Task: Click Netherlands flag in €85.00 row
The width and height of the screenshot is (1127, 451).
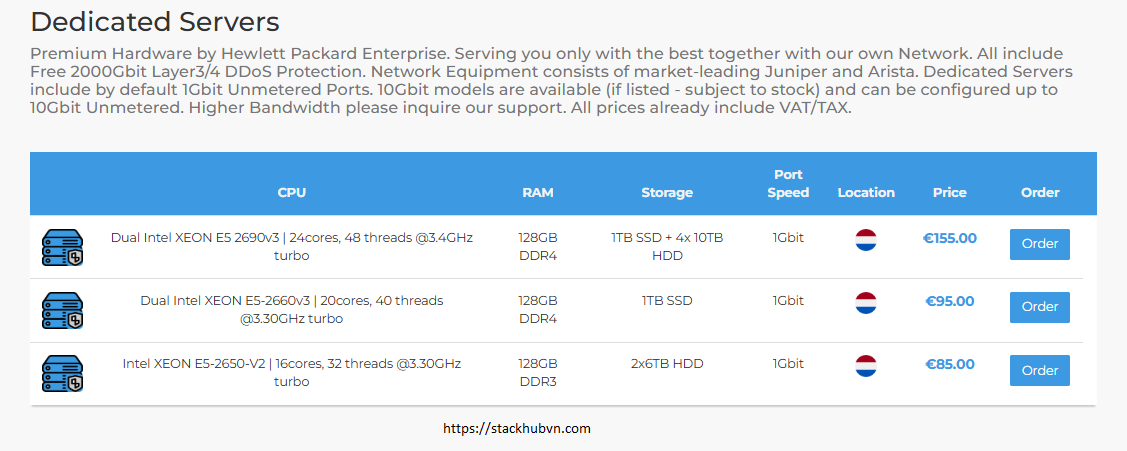Action: pos(865,366)
